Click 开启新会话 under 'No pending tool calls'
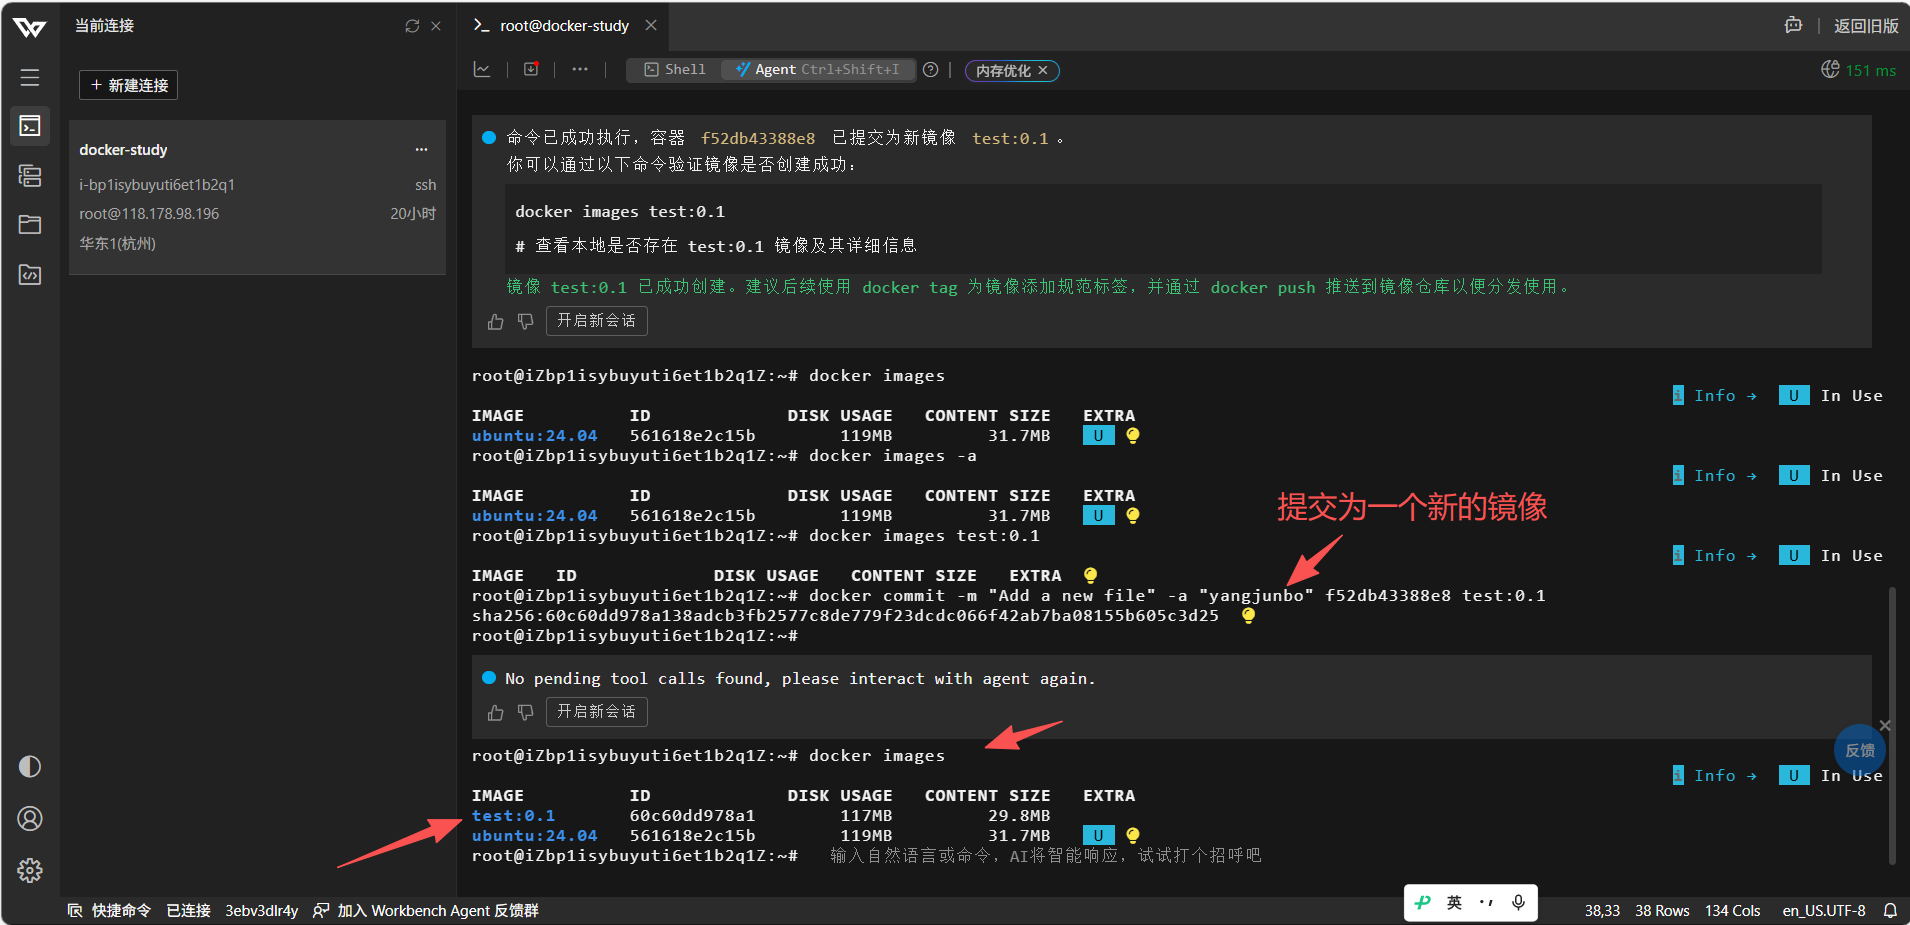The width and height of the screenshot is (1910, 925). pos(597,712)
